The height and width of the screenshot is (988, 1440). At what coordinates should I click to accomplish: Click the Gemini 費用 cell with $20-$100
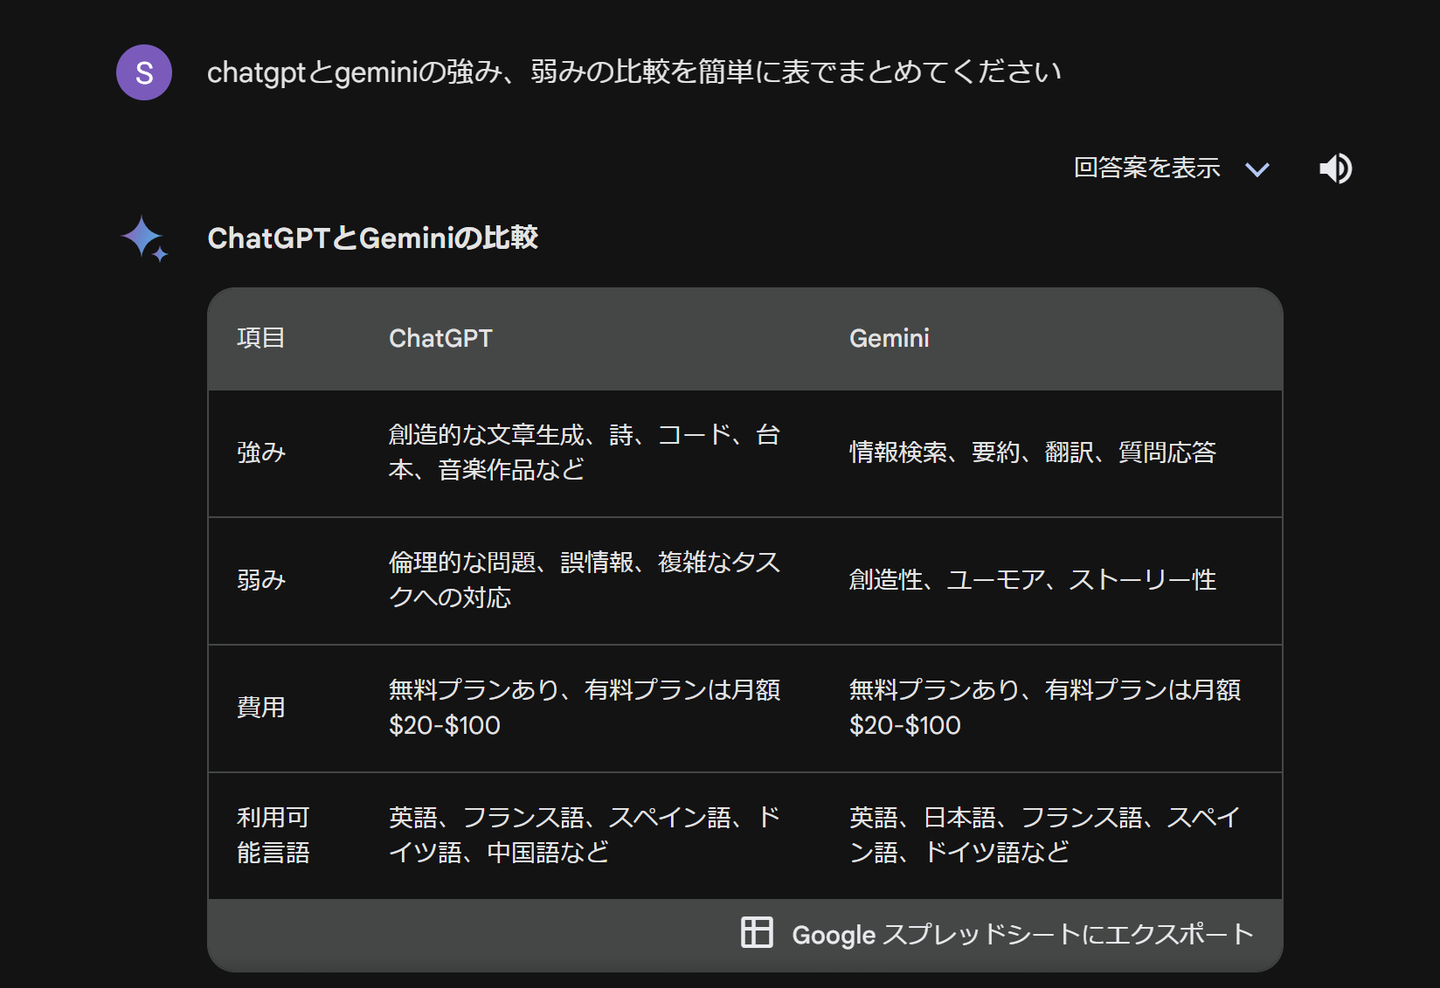click(1045, 708)
